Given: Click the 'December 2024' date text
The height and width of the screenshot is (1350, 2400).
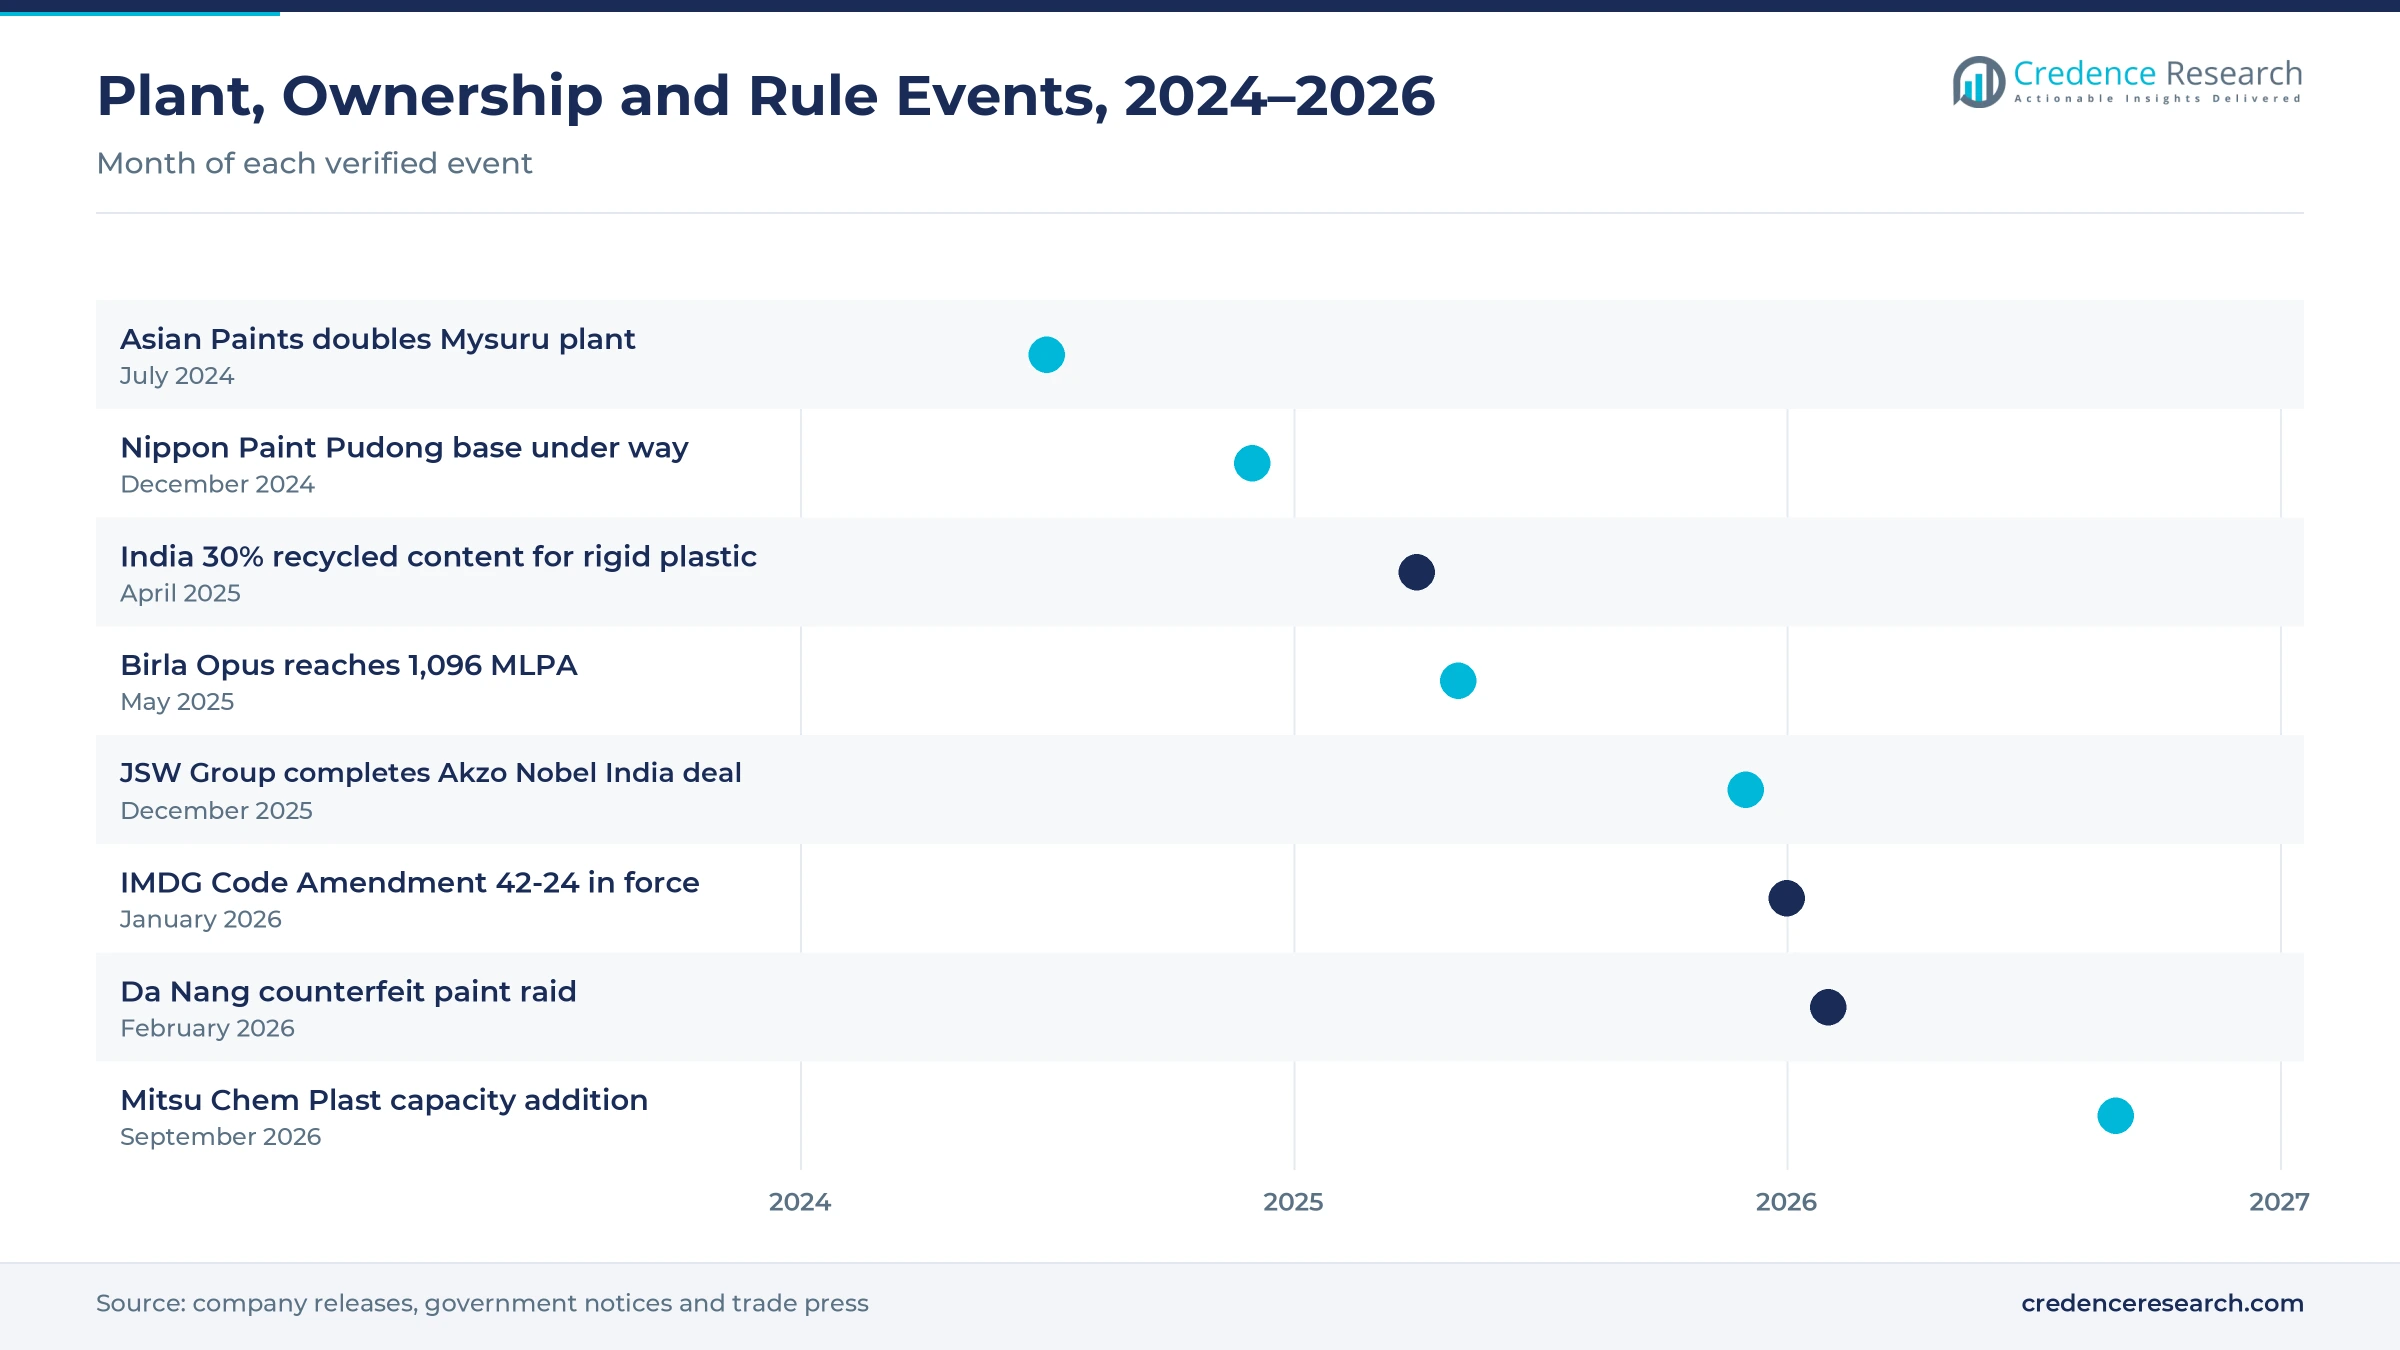Looking at the screenshot, I should coord(217,484).
